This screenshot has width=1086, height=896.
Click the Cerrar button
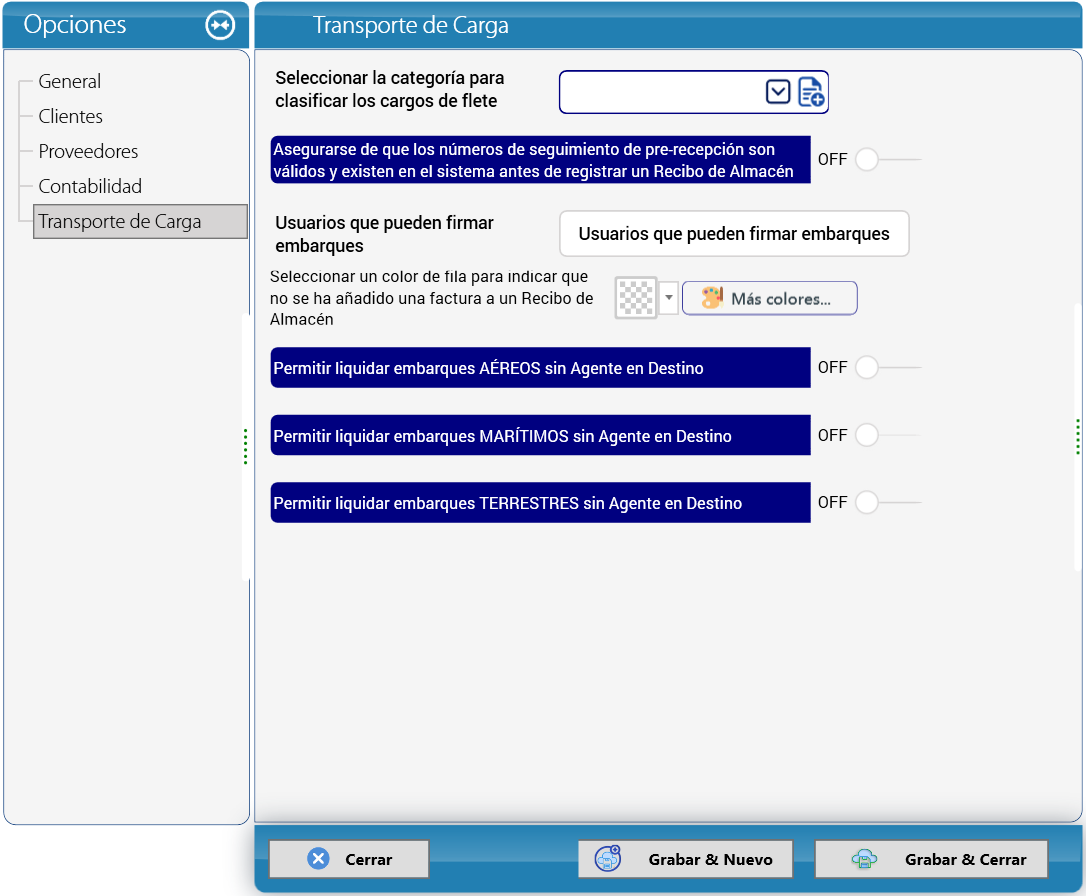[x=349, y=859]
